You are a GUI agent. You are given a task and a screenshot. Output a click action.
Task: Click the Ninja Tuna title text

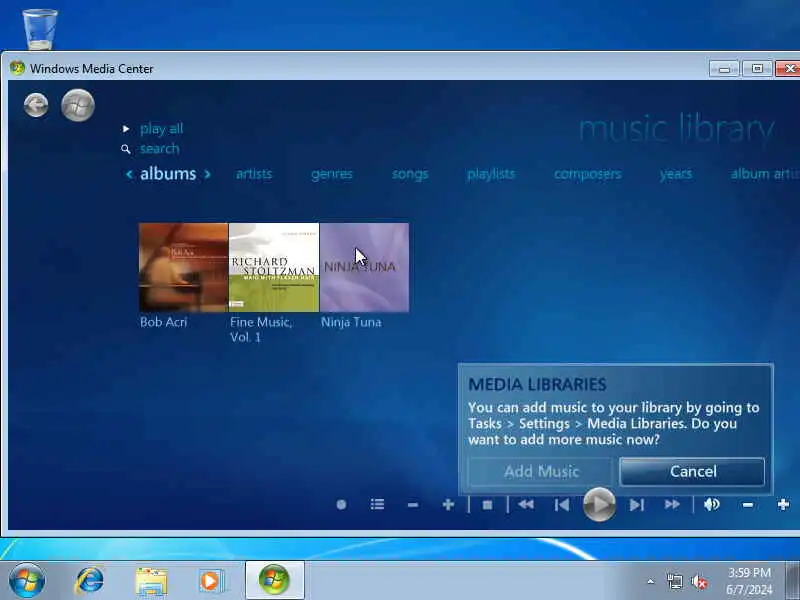pyautogui.click(x=351, y=322)
